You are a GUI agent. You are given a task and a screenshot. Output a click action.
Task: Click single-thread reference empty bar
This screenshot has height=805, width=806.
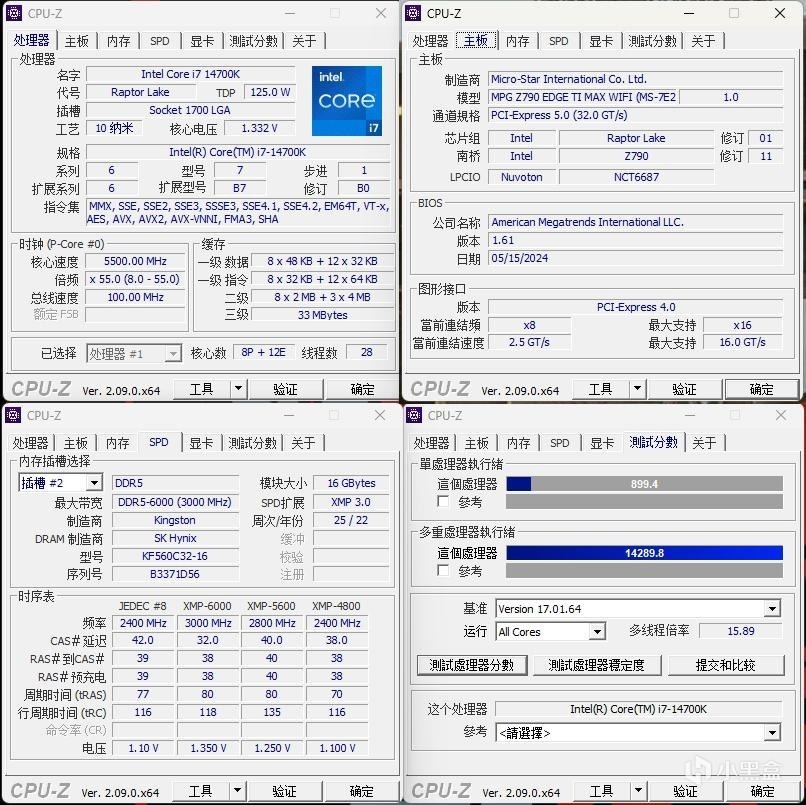(x=645, y=502)
